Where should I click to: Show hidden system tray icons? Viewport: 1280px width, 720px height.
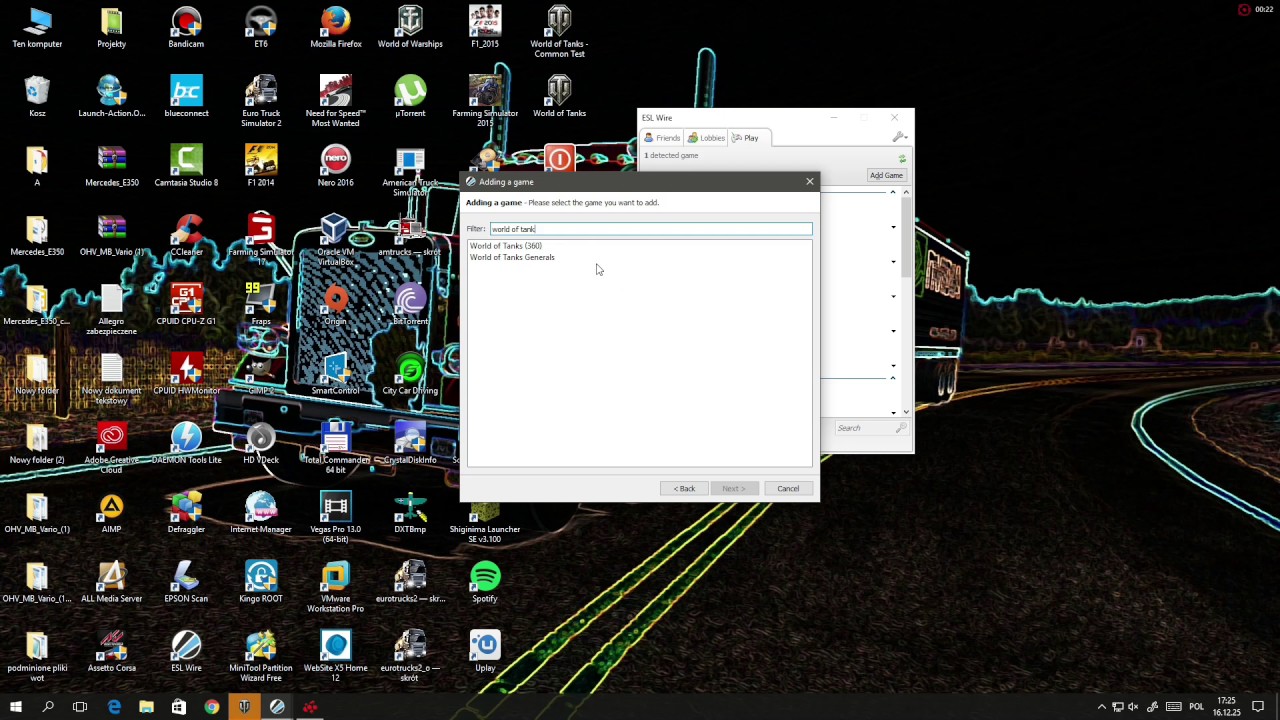[x=1101, y=707]
